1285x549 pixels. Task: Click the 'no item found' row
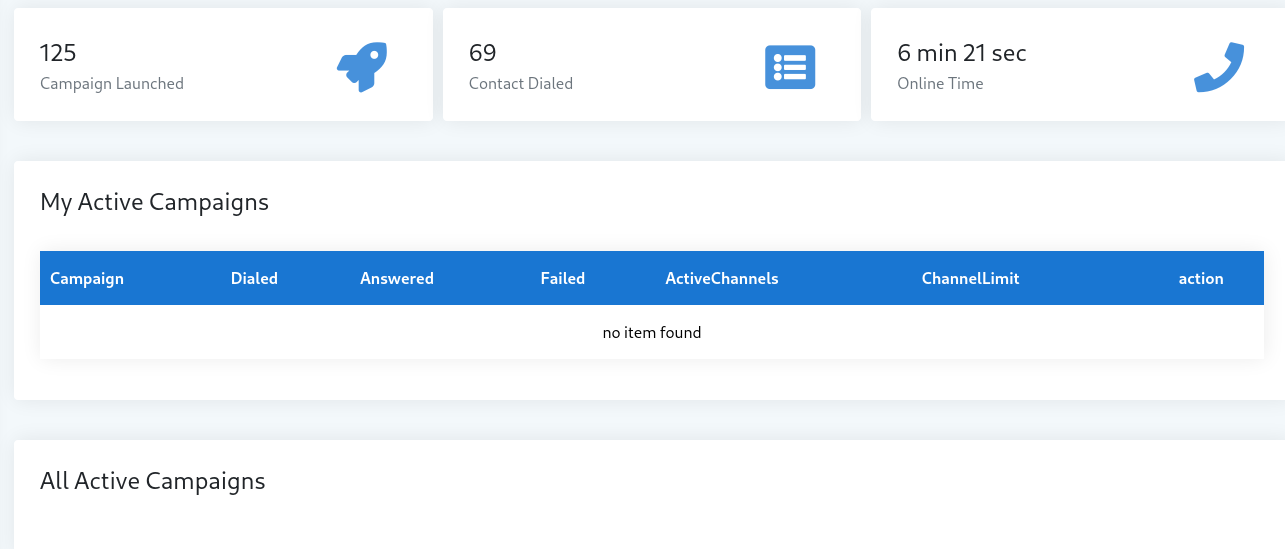coord(652,332)
